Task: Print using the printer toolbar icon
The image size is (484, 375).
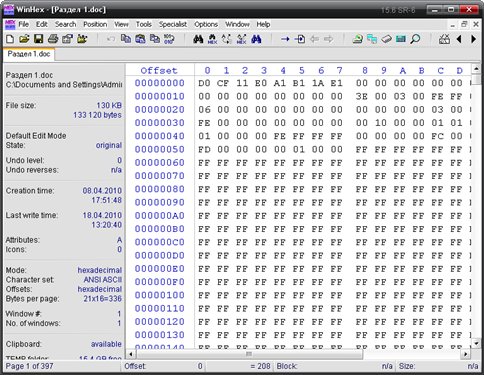Action: coord(53,39)
